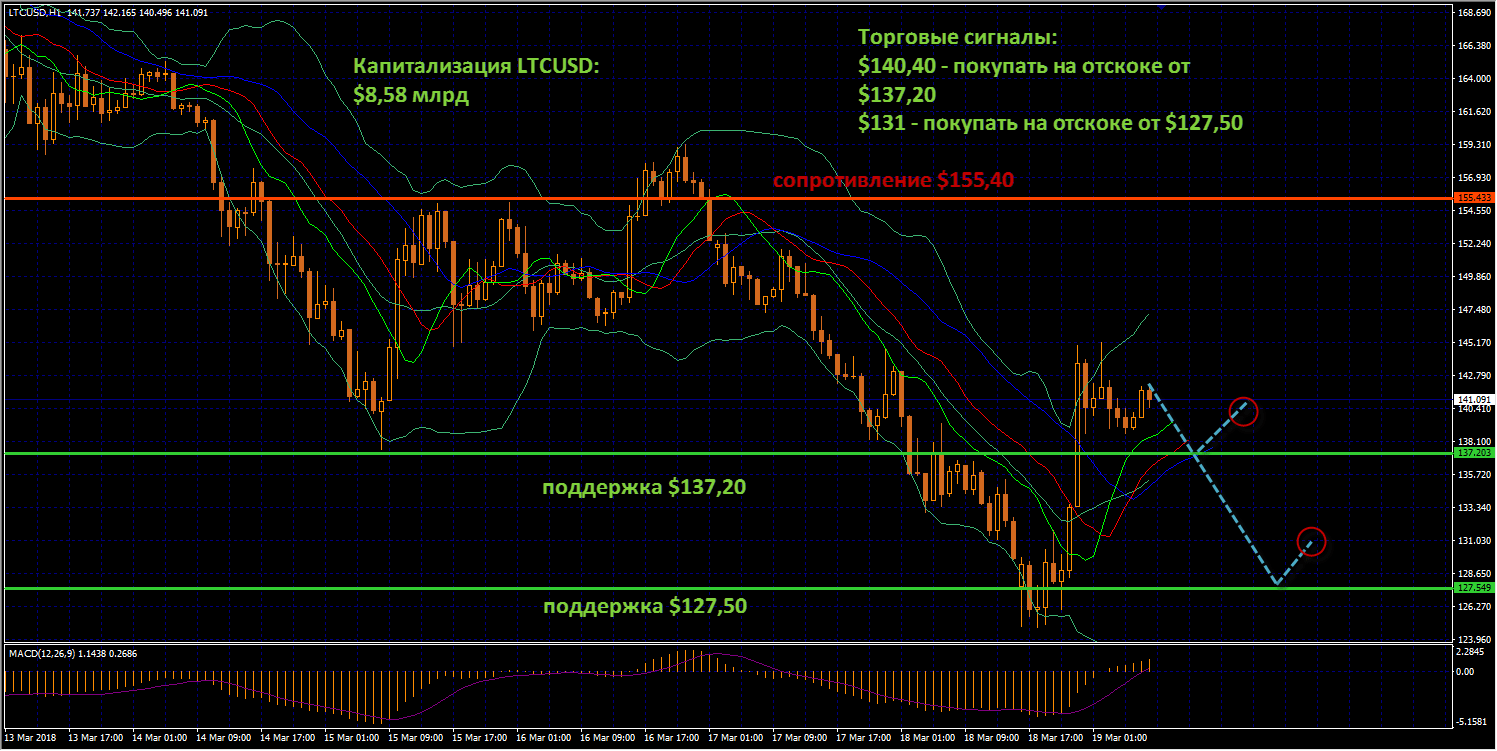Click the '18 Mar 01:00' time label
Image resolution: width=1497 pixels, height=751 pixels.
[927, 737]
